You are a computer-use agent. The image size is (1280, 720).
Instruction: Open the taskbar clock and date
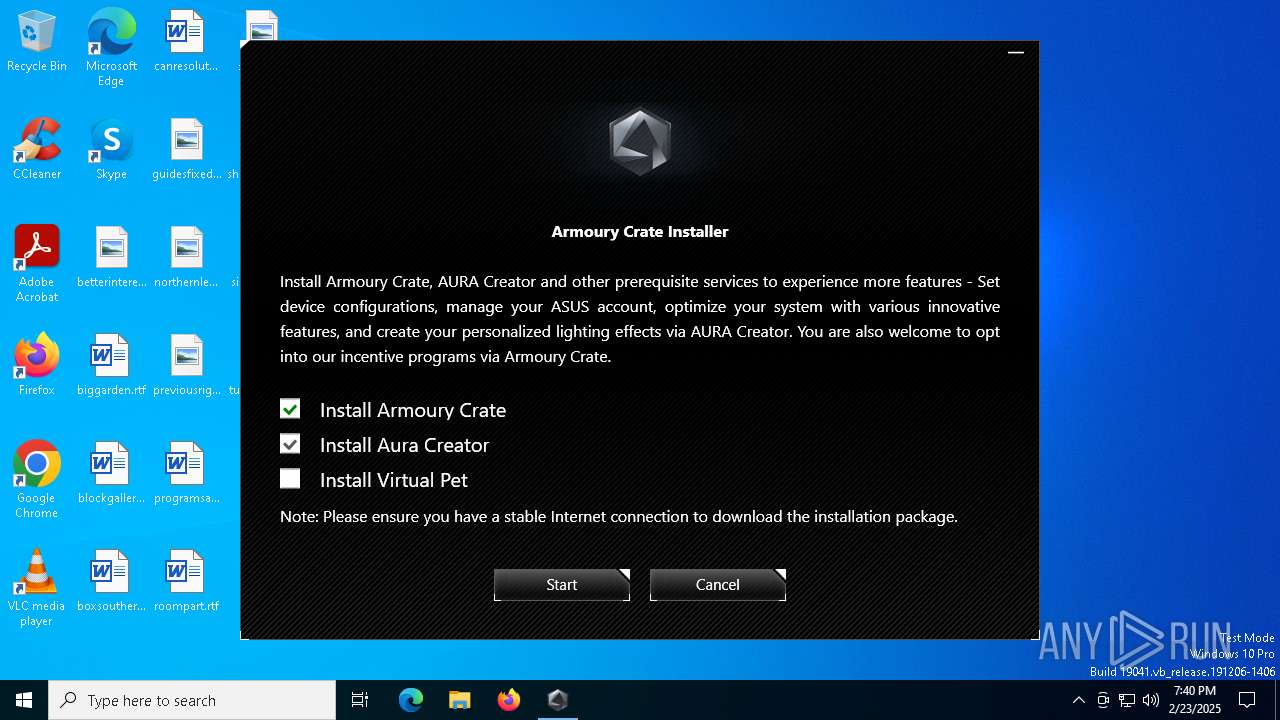point(1195,700)
